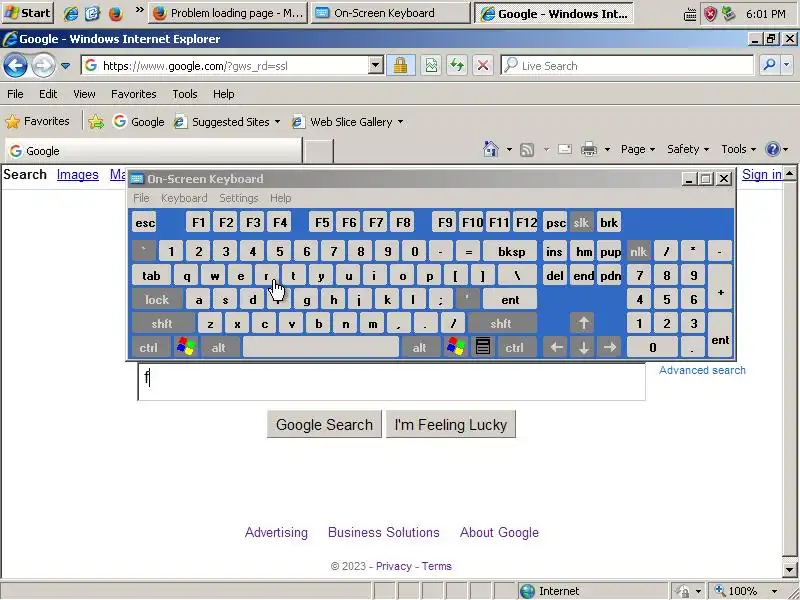Click the Windows Start button
This screenshot has height=600, width=800.
pyautogui.click(x=28, y=13)
